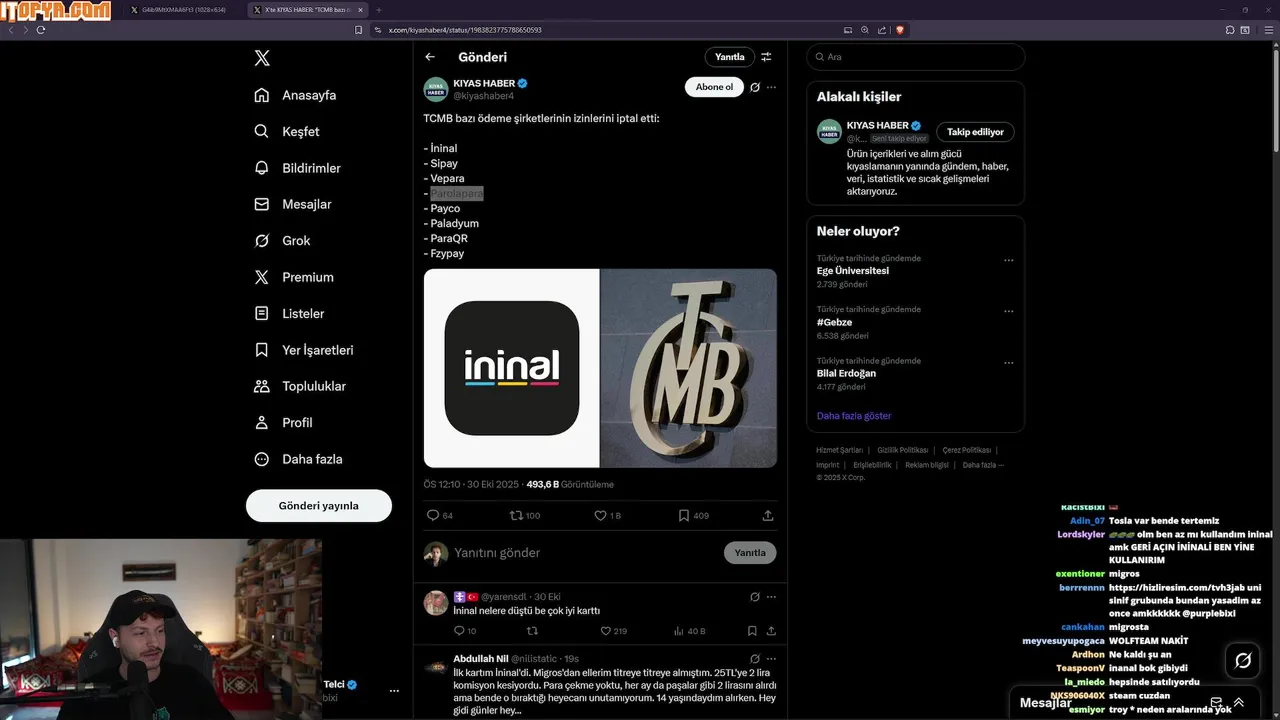The image size is (1280, 720).
Task: Open more options on Abdullah Nil reply
Action: click(x=771, y=659)
